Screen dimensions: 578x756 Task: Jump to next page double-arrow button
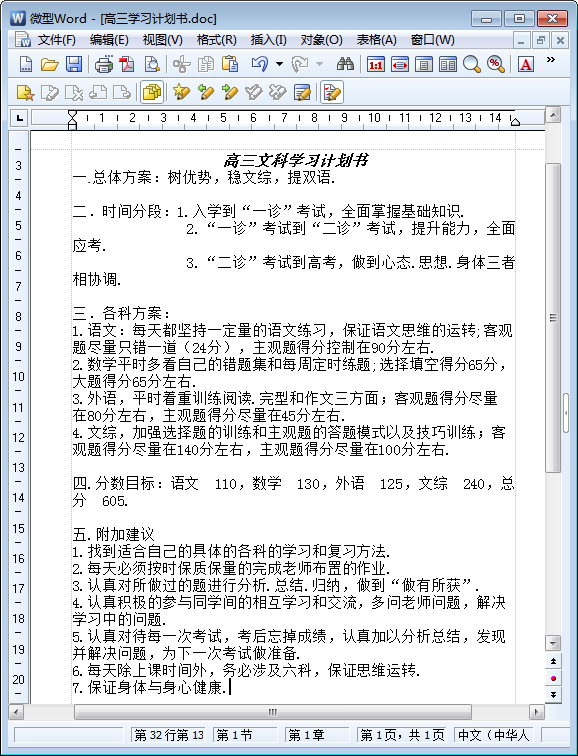click(x=553, y=695)
